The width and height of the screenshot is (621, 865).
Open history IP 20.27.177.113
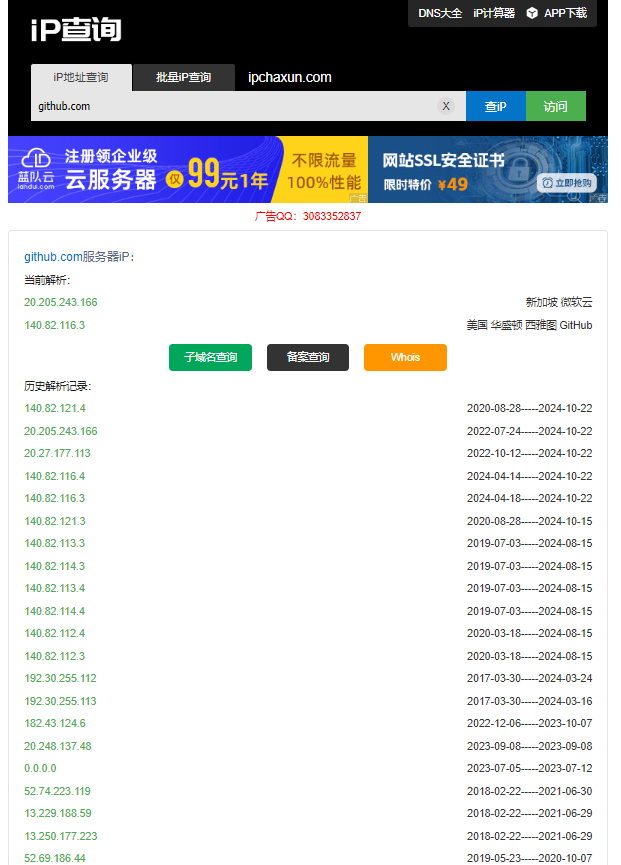click(x=57, y=453)
